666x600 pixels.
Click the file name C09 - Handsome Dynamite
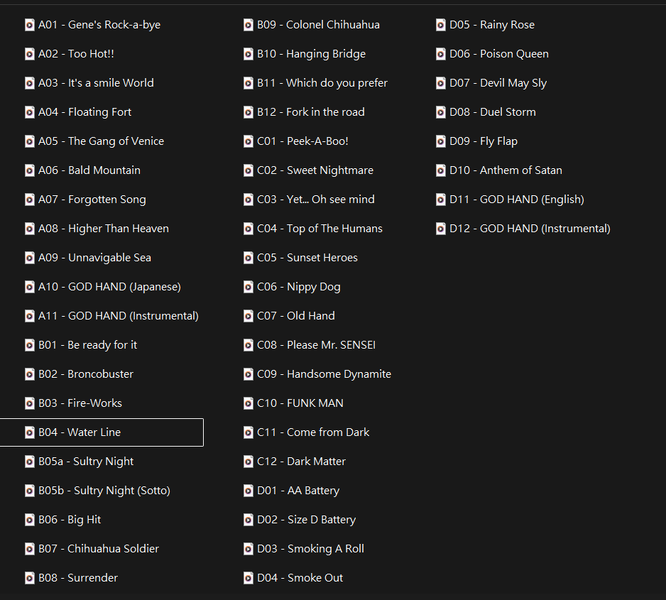coord(324,374)
